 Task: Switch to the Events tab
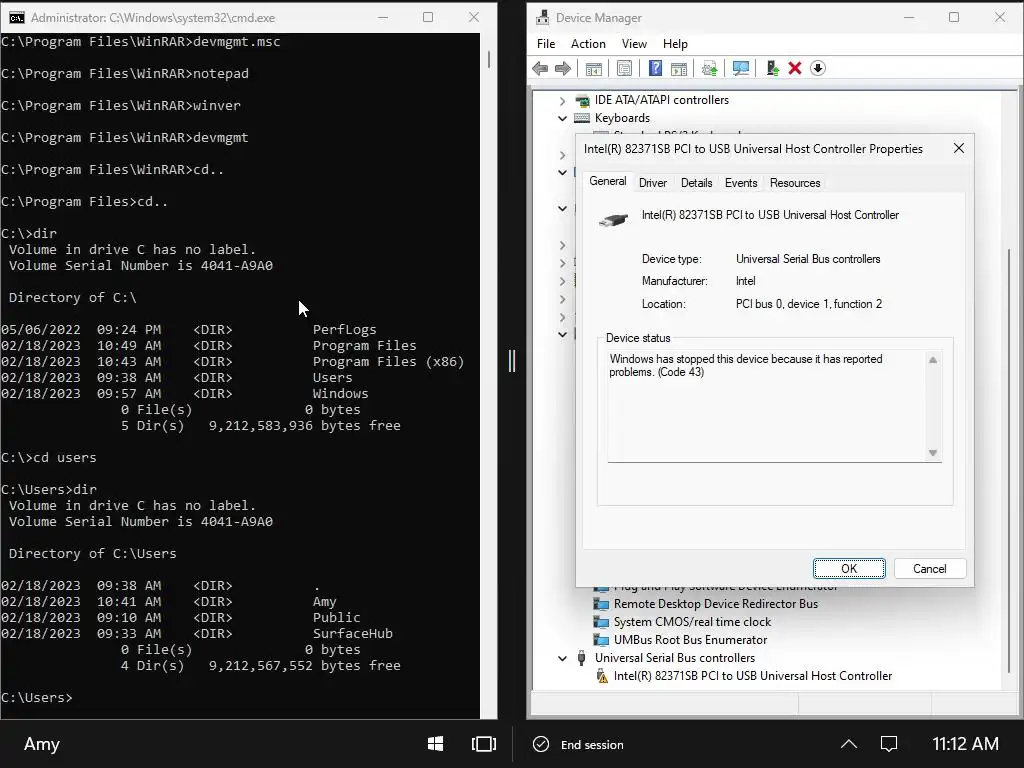tap(741, 183)
